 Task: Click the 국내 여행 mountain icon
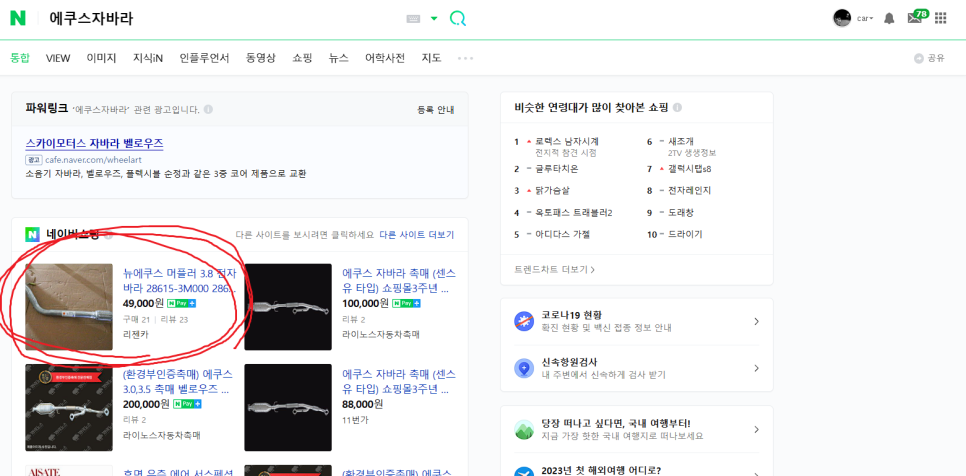click(524, 429)
